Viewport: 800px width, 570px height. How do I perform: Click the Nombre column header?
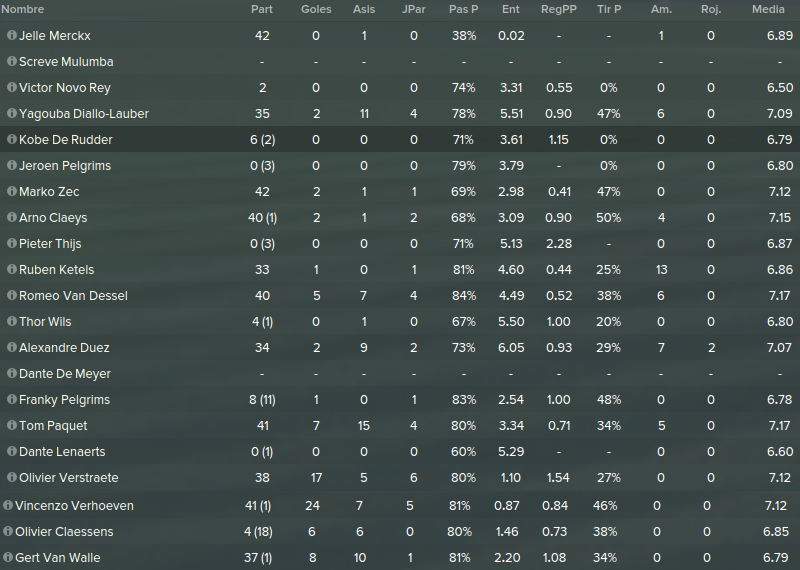[x=22, y=9]
